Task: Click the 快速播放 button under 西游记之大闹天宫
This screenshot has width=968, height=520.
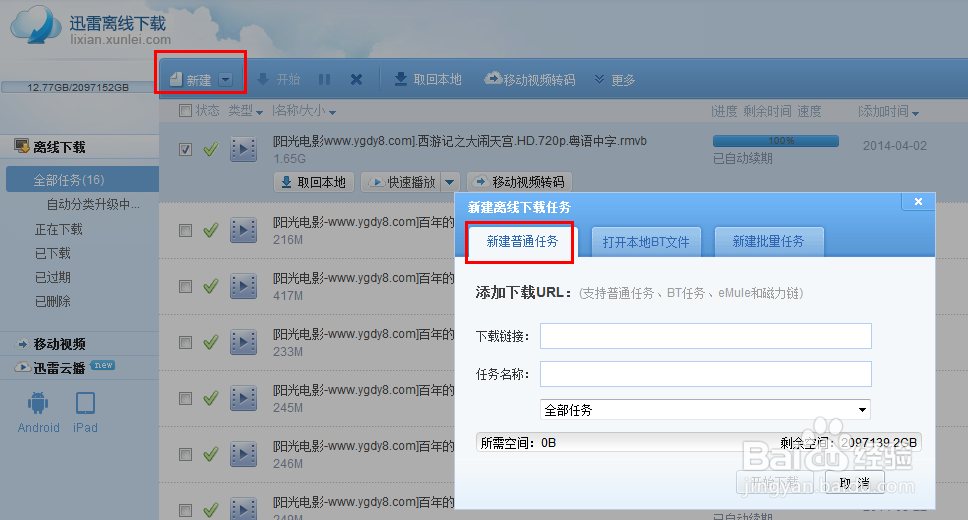Action: [x=401, y=182]
